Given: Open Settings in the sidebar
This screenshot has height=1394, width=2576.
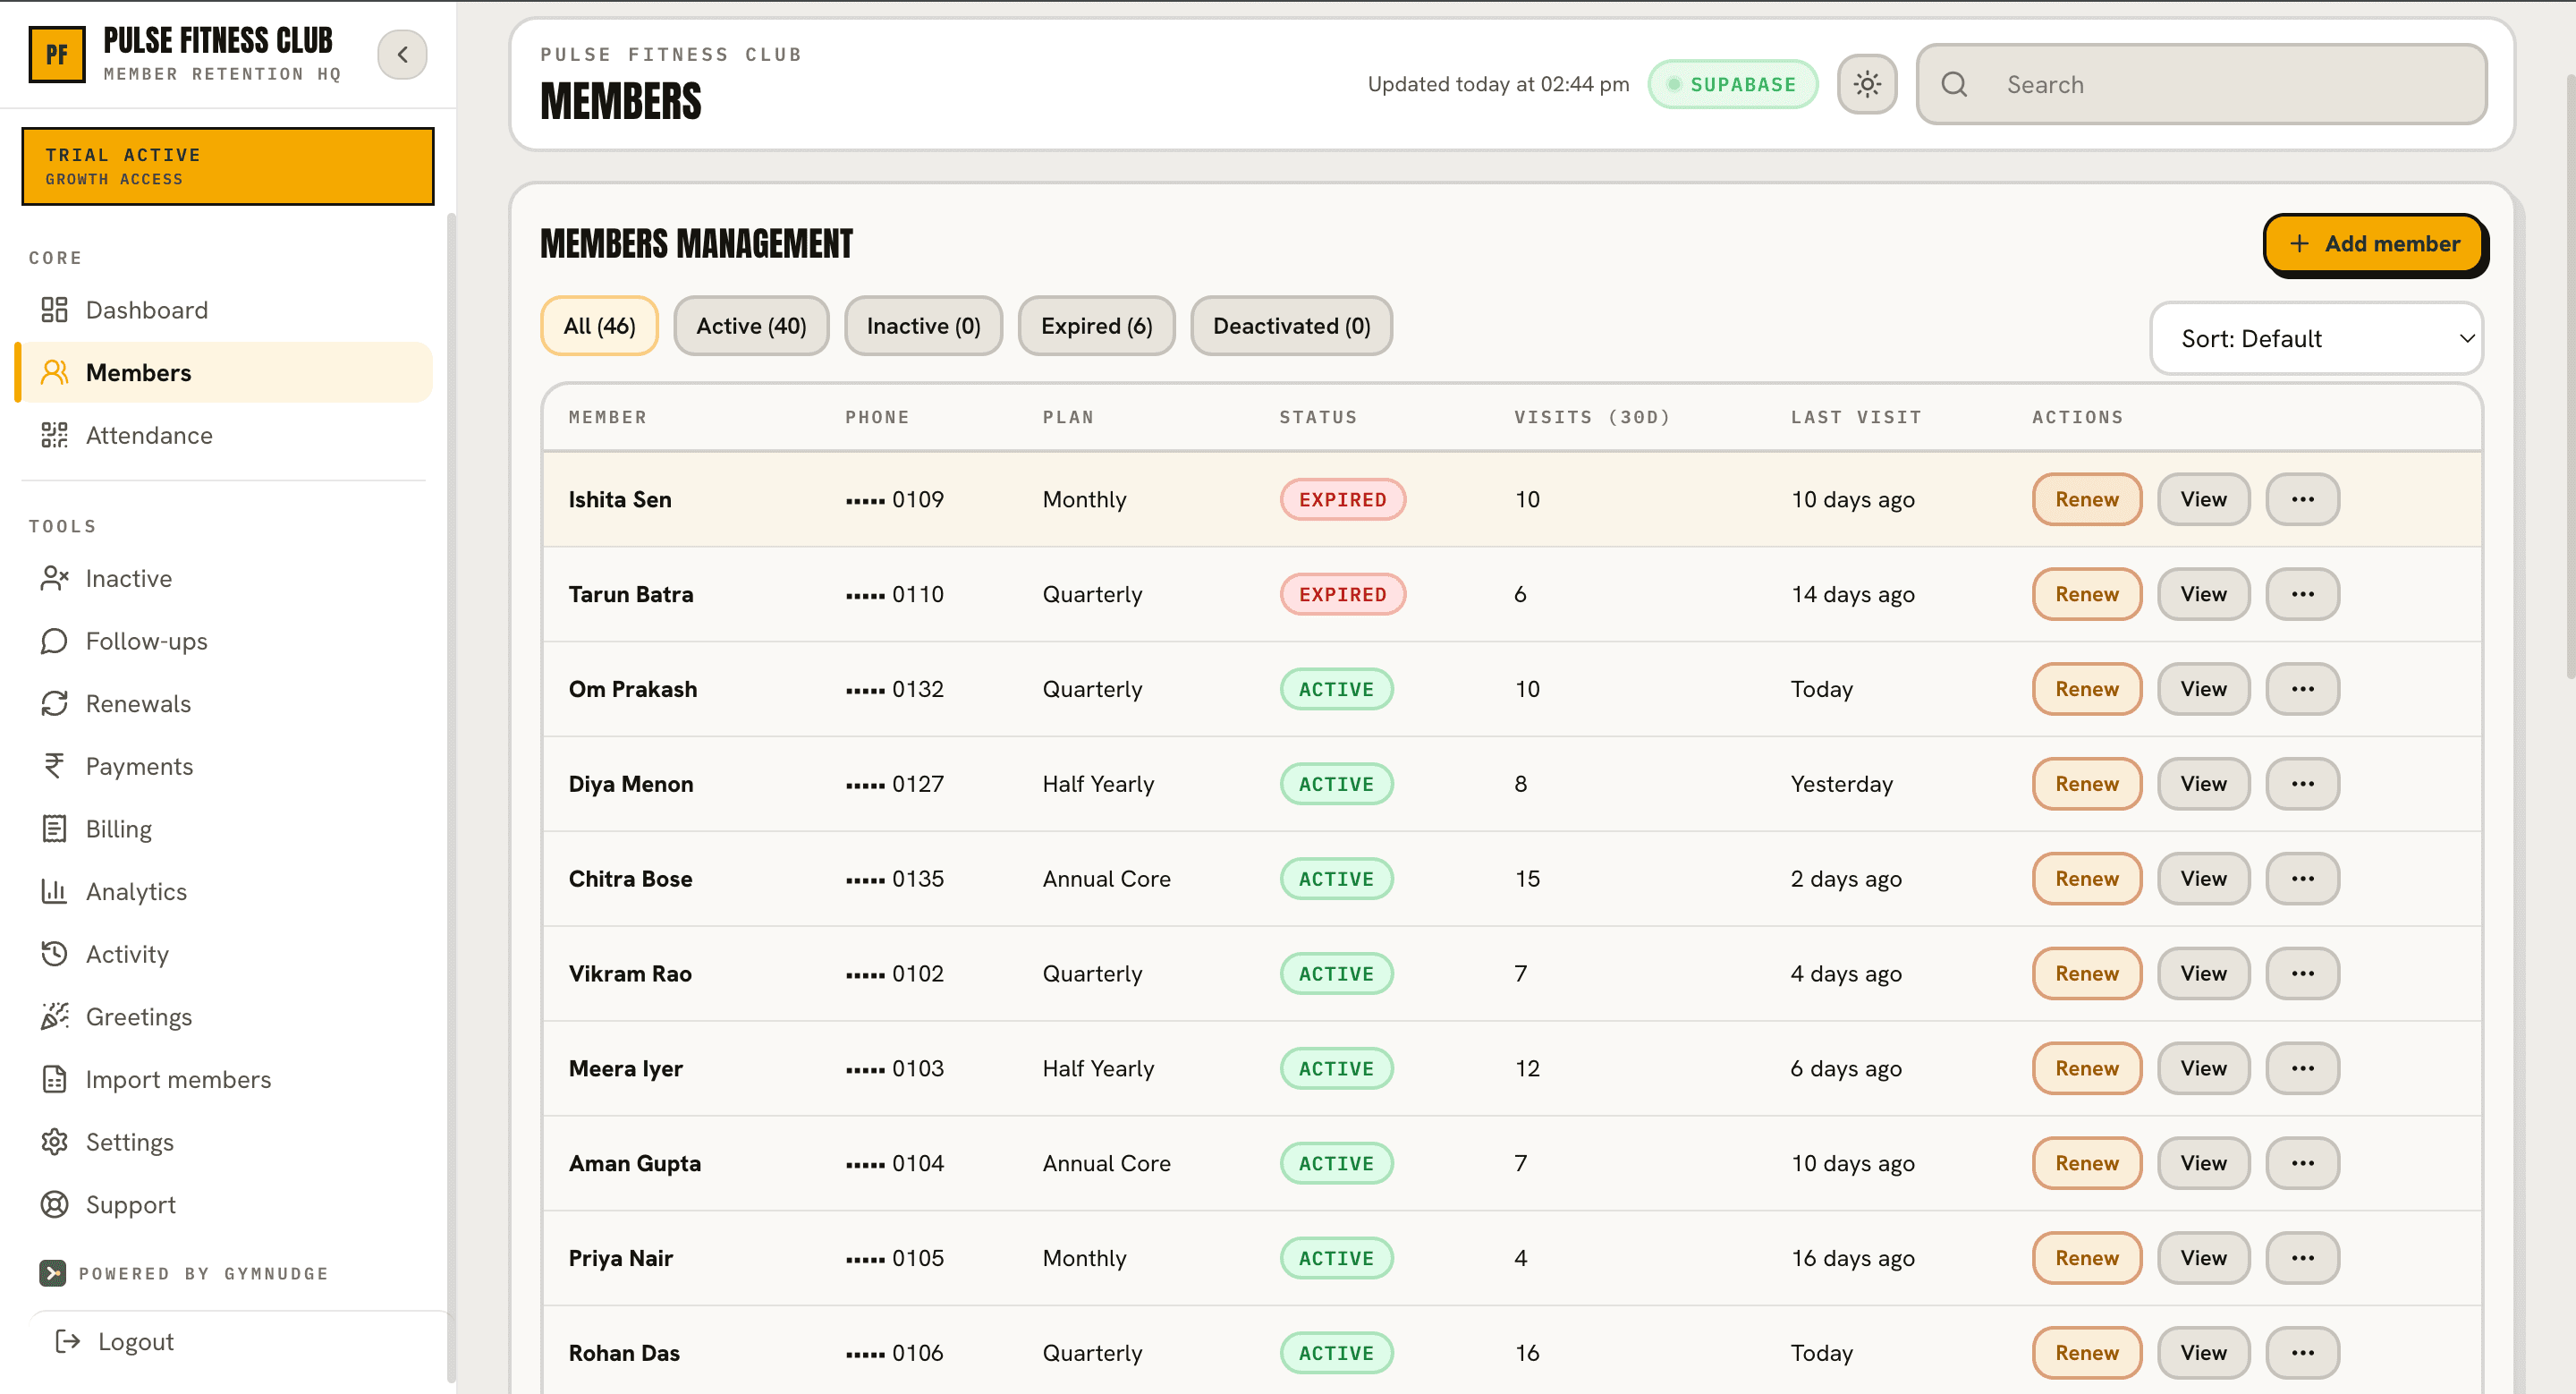Looking at the screenshot, I should coord(226,1142).
